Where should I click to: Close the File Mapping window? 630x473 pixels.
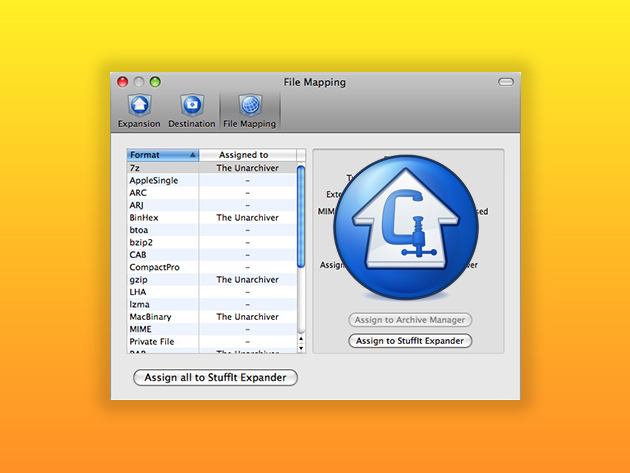[x=123, y=82]
